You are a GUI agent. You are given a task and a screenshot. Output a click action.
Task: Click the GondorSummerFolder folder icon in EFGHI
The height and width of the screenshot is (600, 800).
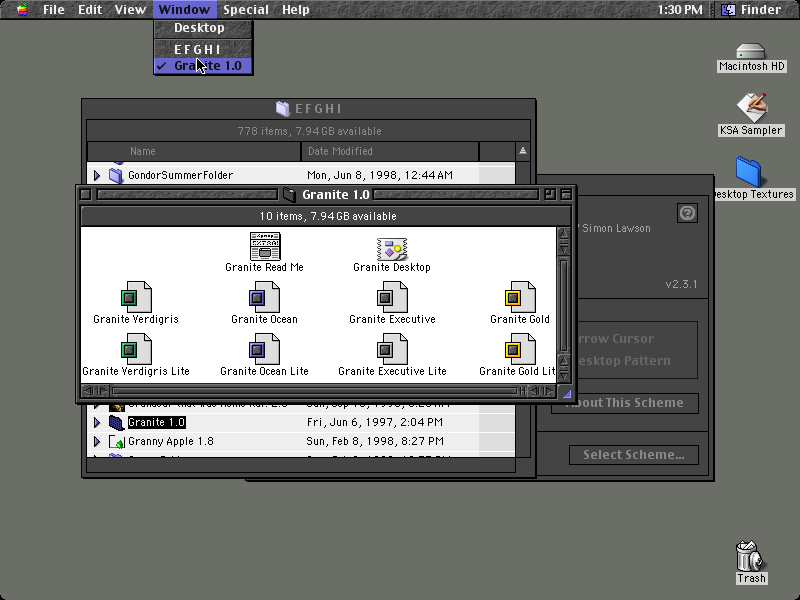coord(116,176)
